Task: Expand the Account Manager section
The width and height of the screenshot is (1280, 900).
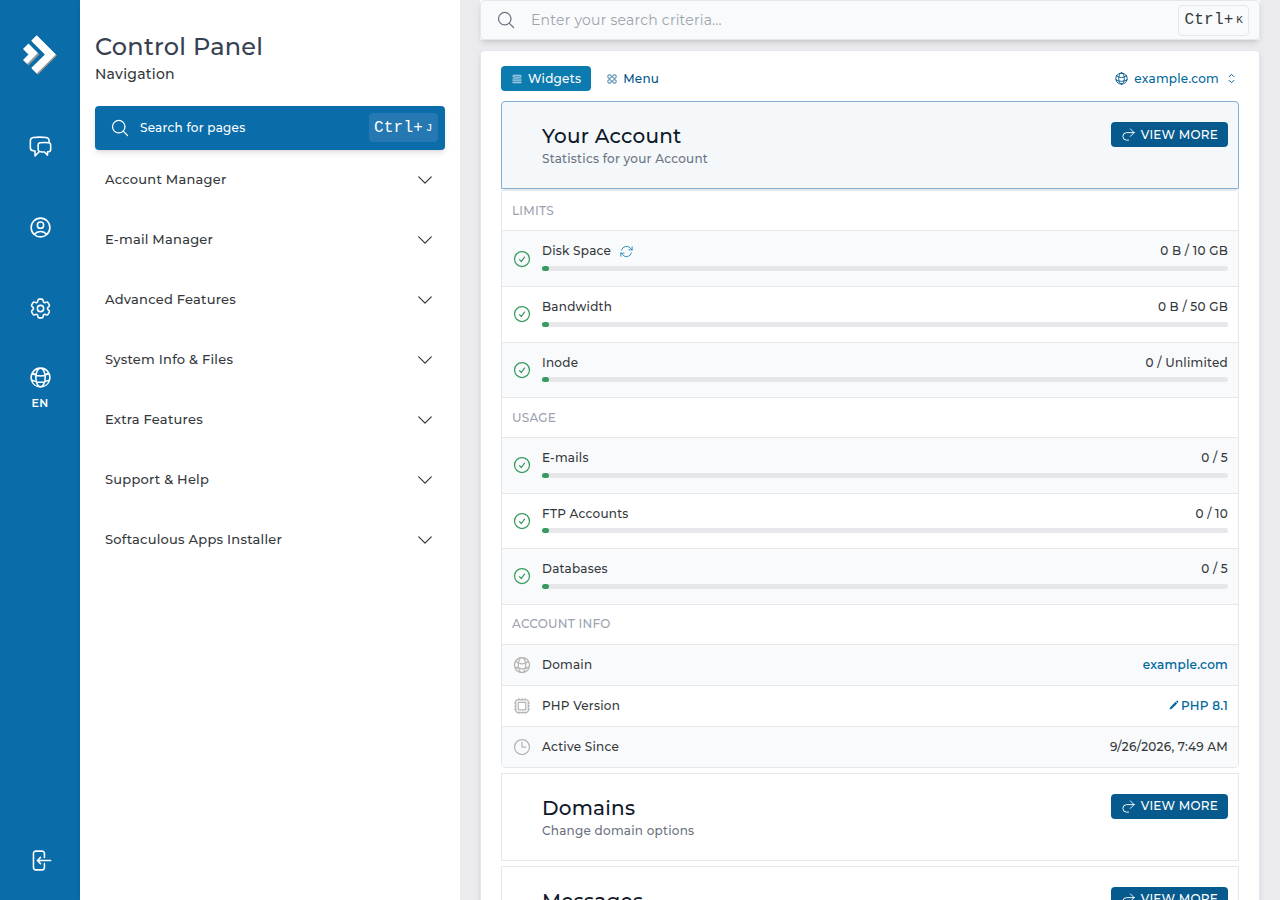Action: tap(270, 180)
